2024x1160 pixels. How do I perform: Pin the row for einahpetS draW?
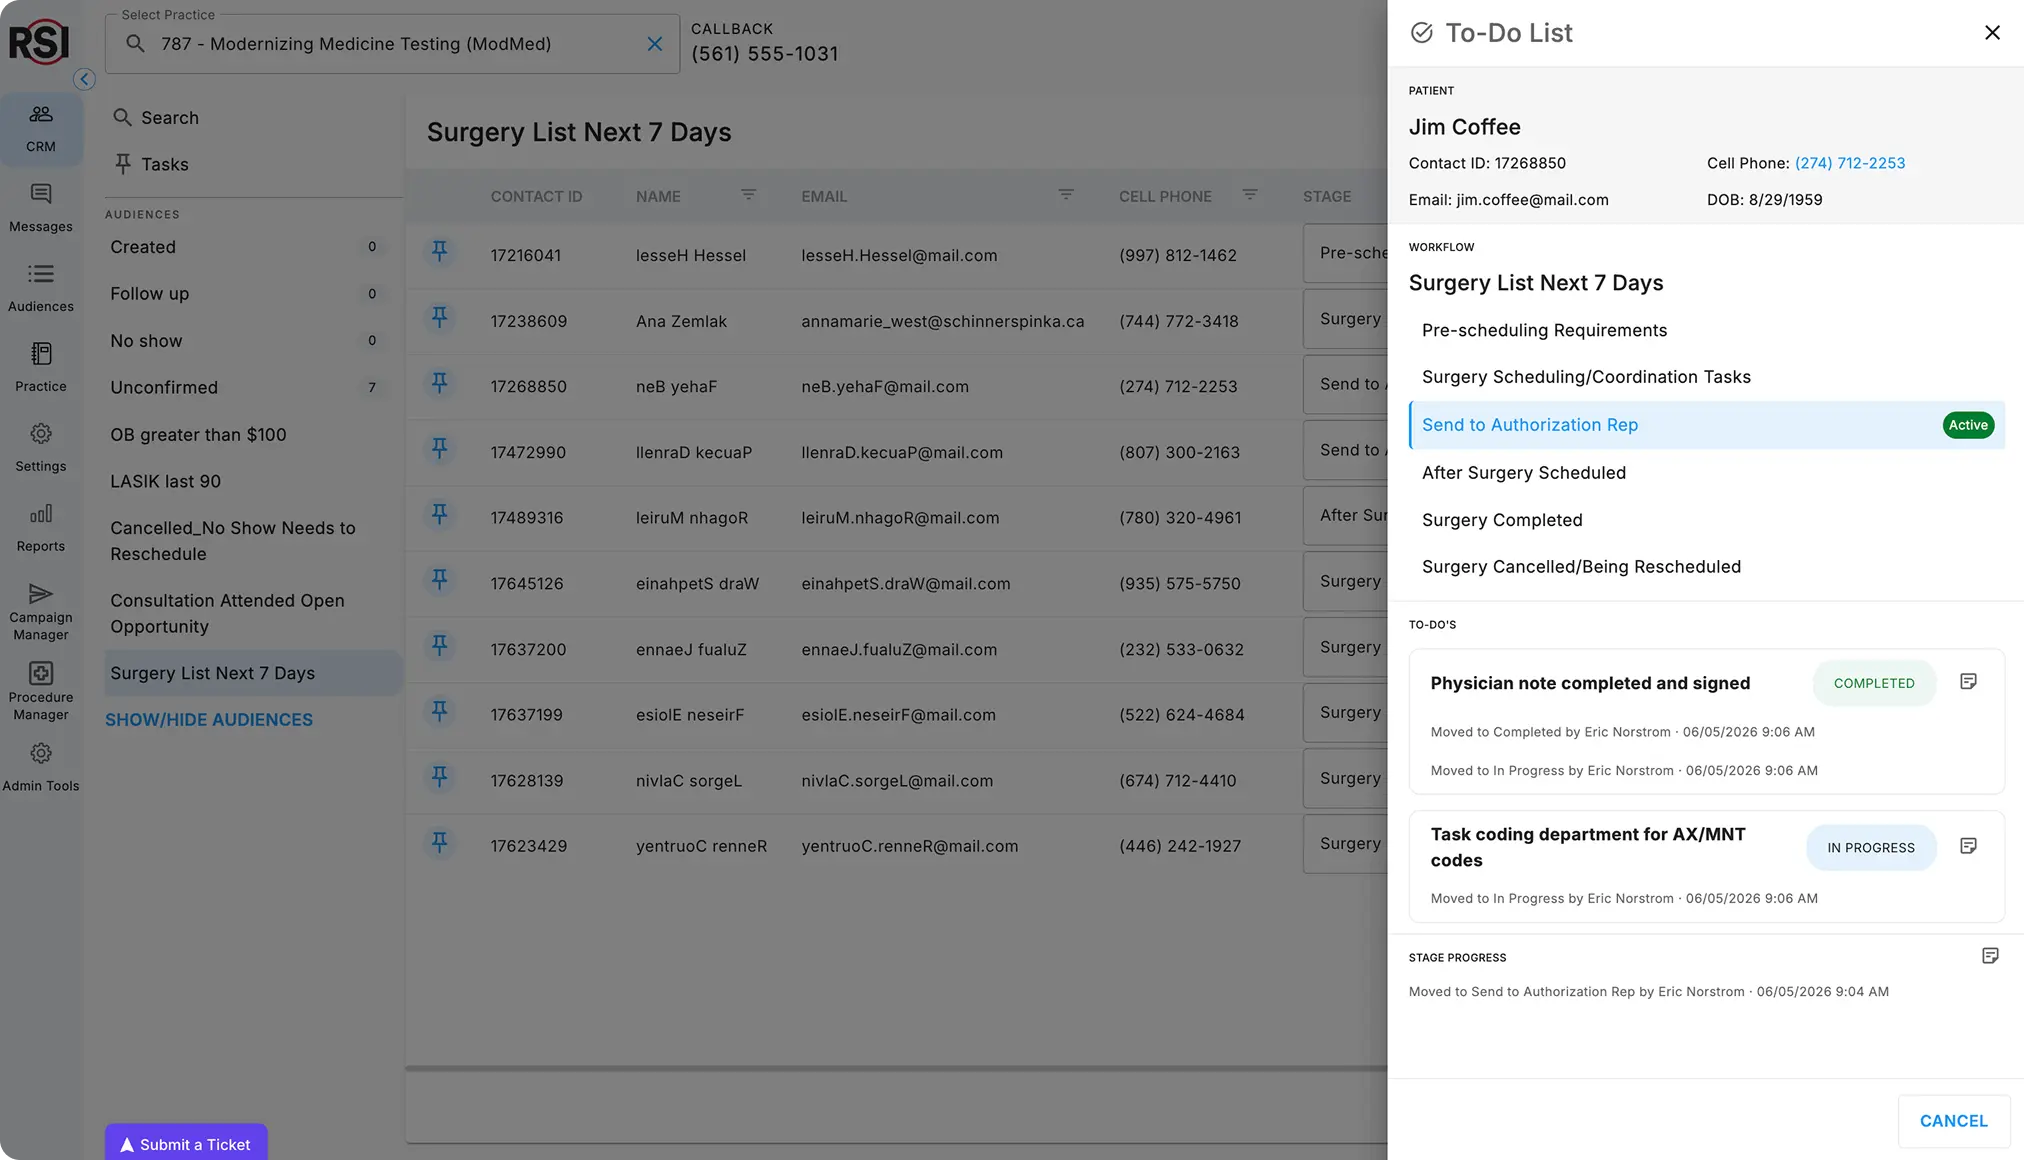tap(439, 579)
